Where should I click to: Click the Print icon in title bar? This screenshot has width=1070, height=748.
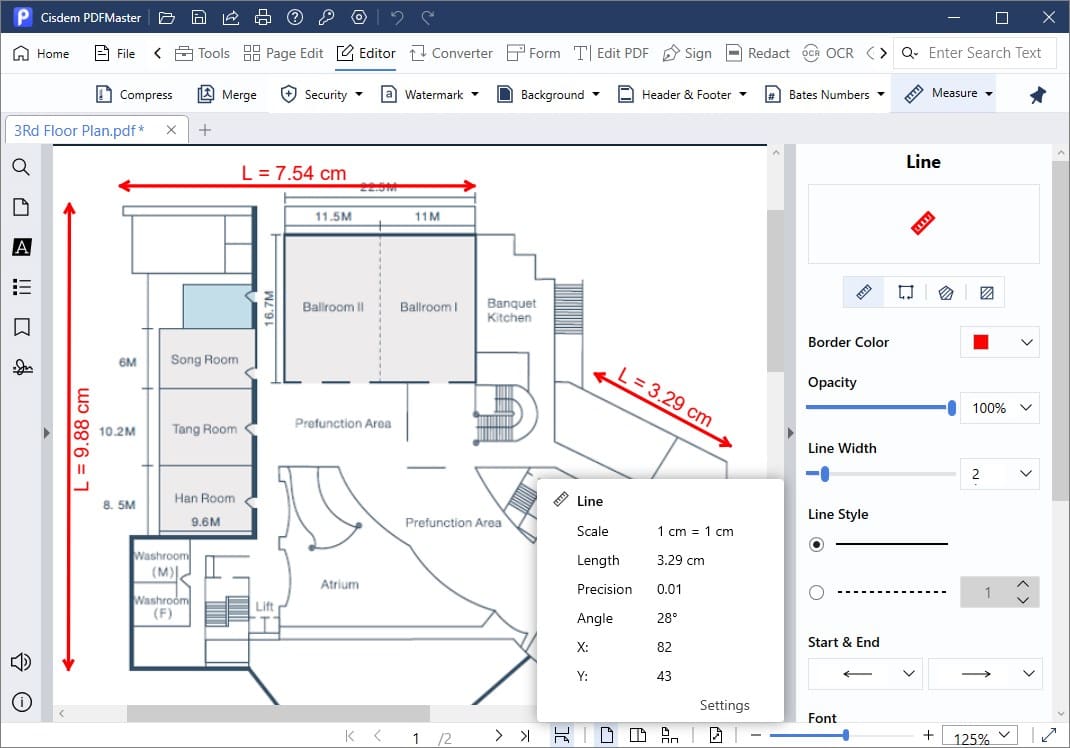coord(262,17)
